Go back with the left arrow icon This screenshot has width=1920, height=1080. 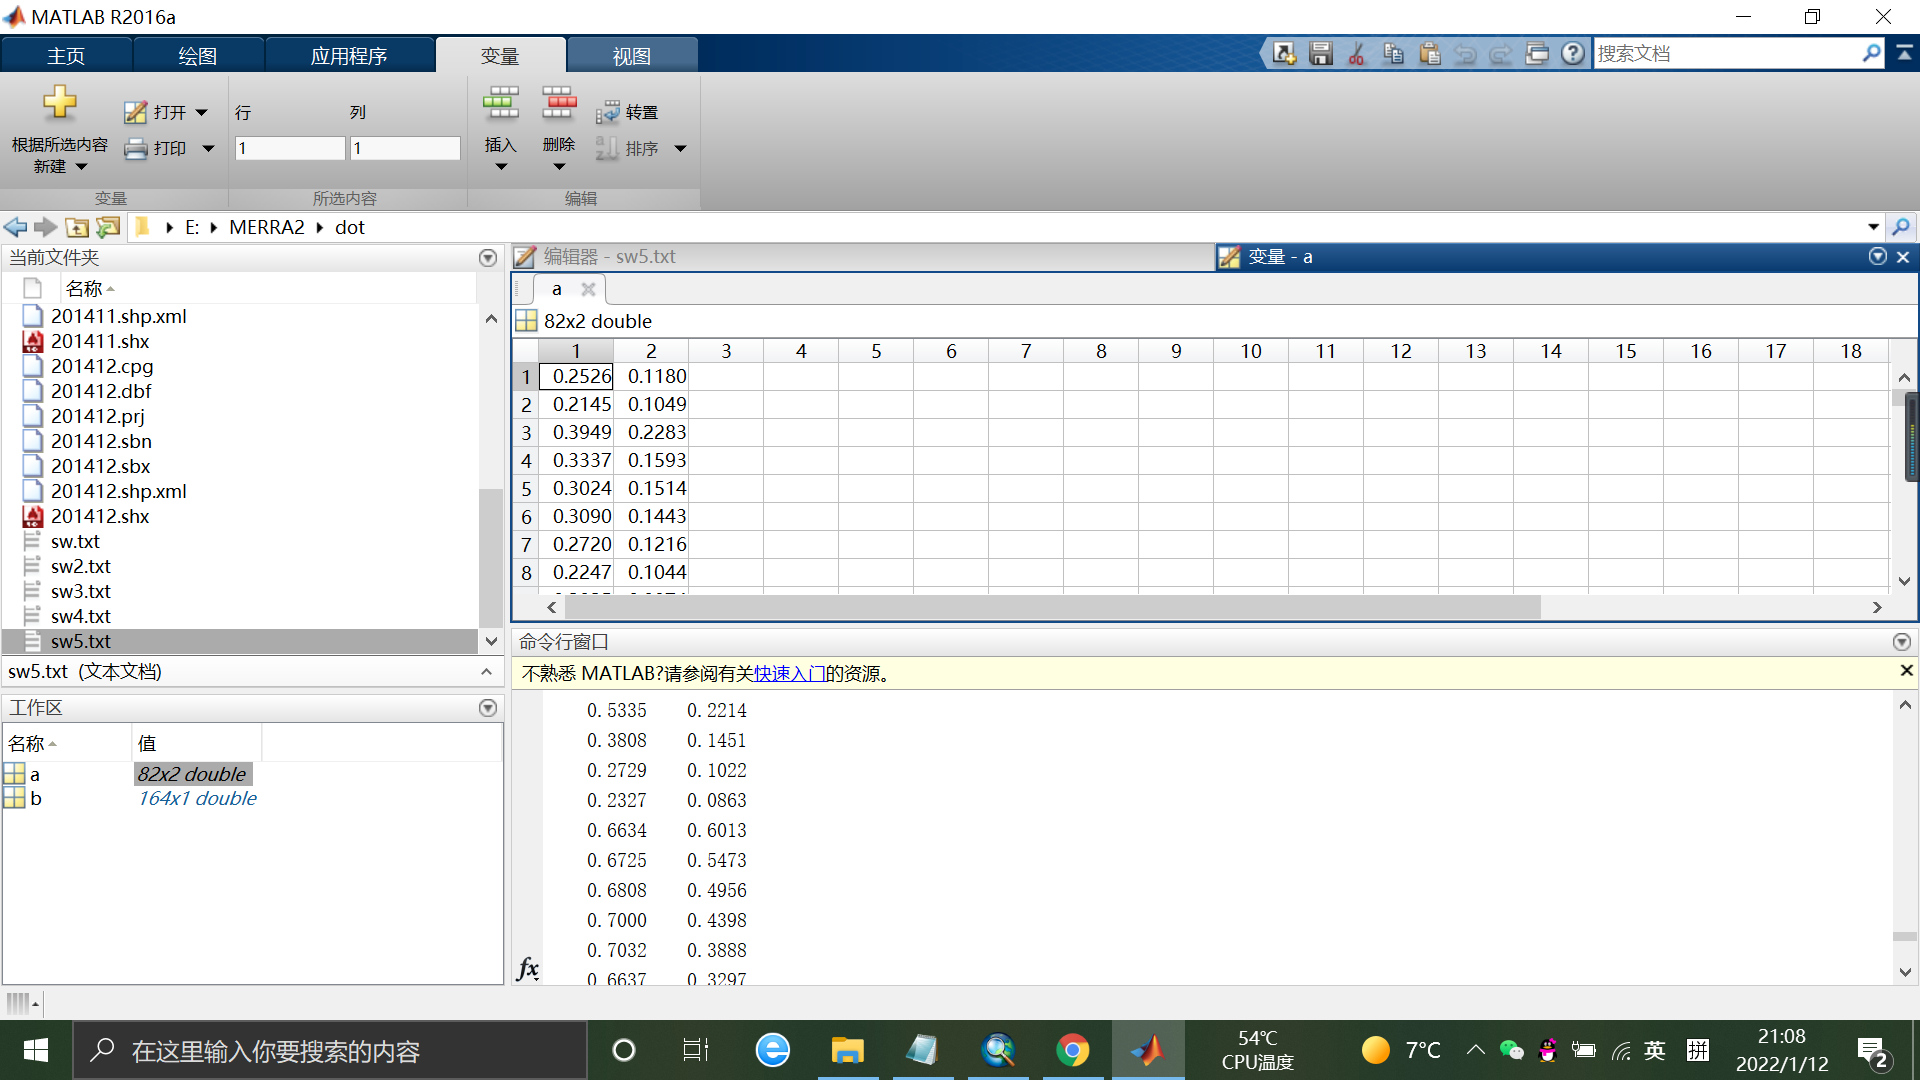(x=15, y=228)
